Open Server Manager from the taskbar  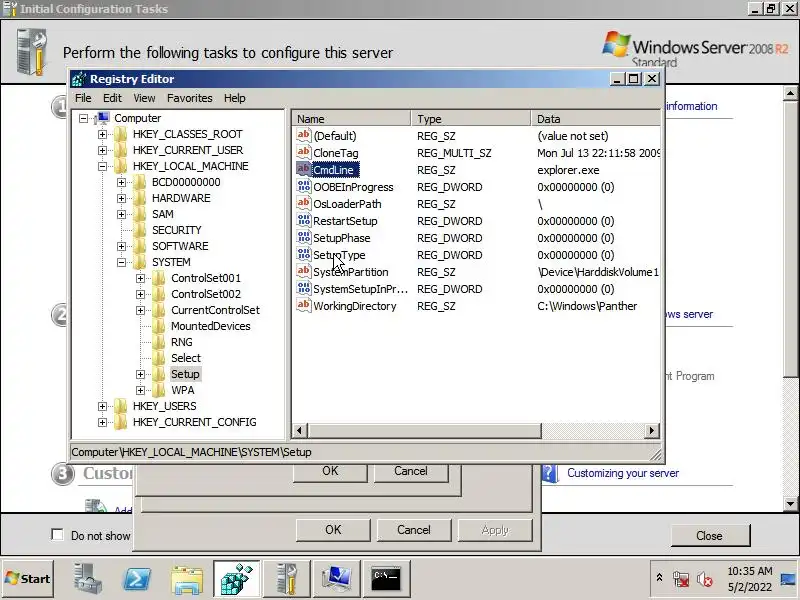pyautogui.click(x=87, y=579)
